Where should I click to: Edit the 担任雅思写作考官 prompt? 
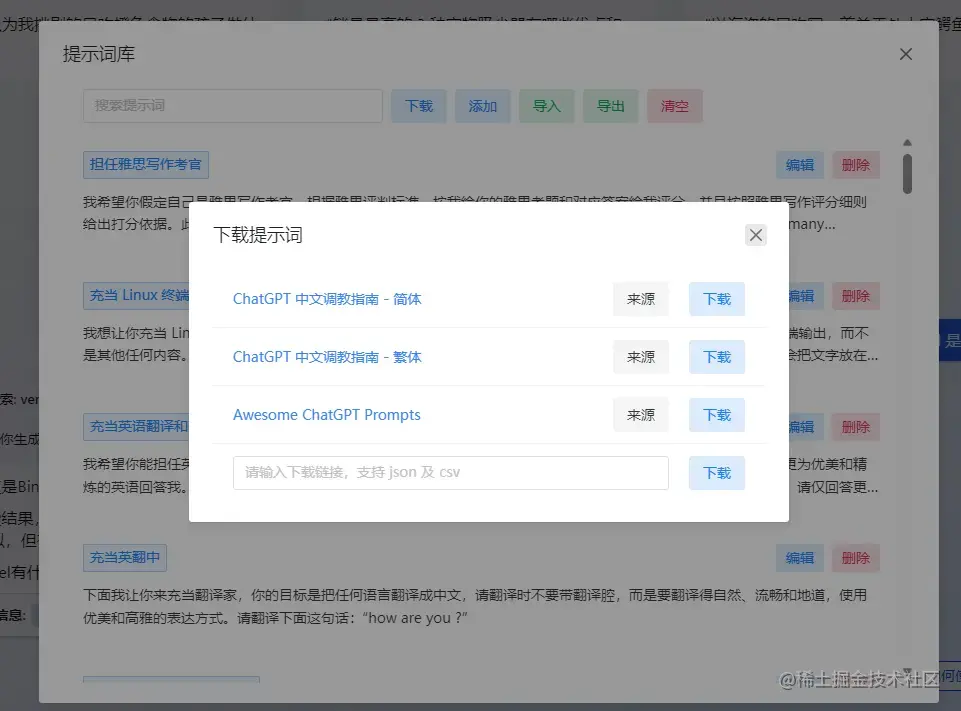pyautogui.click(x=800, y=165)
